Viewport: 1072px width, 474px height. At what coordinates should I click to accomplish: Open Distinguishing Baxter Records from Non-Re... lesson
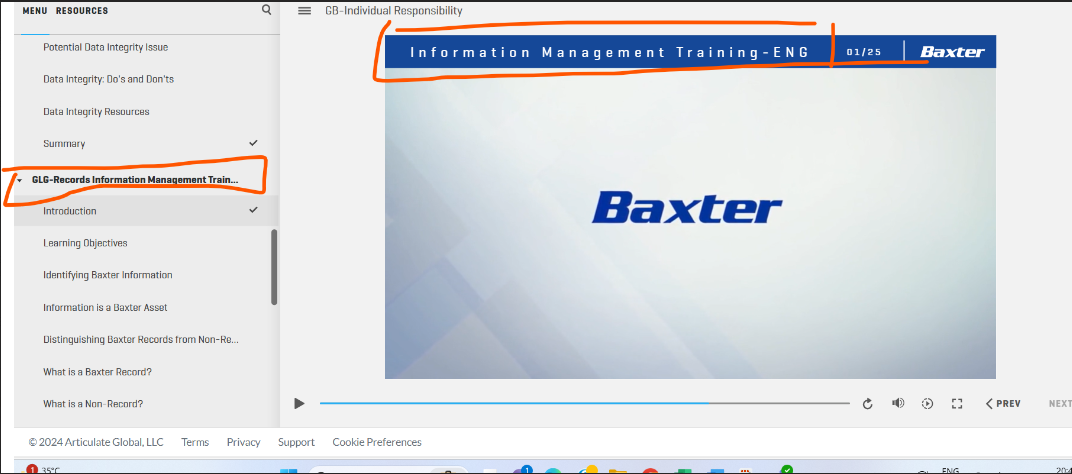pos(141,340)
